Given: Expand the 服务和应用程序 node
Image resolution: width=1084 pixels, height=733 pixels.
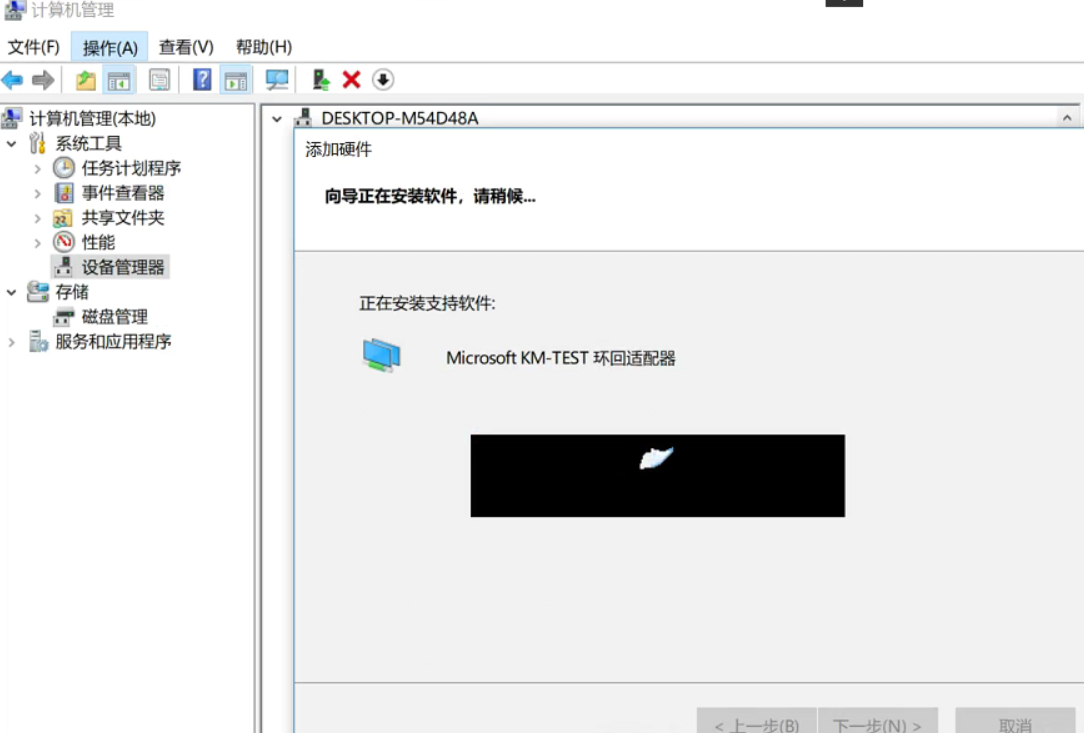Looking at the screenshot, I should (x=12, y=342).
